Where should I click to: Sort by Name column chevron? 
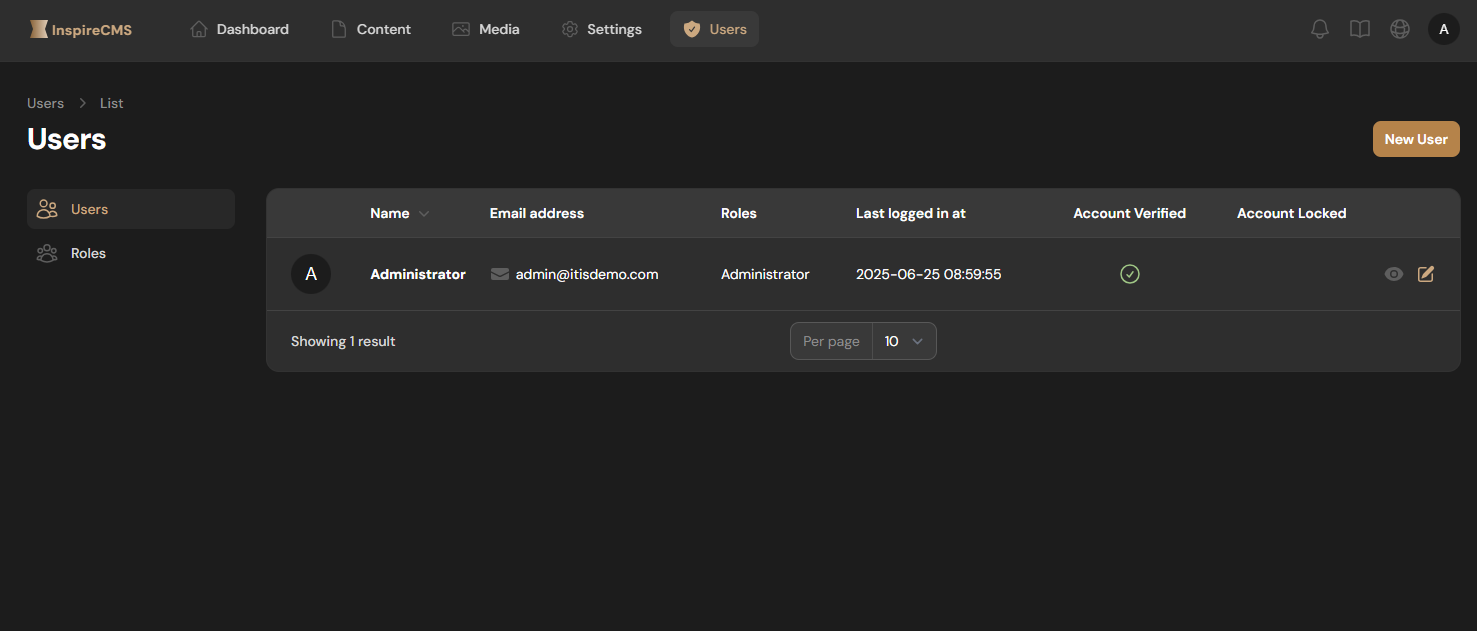[424, 214]
